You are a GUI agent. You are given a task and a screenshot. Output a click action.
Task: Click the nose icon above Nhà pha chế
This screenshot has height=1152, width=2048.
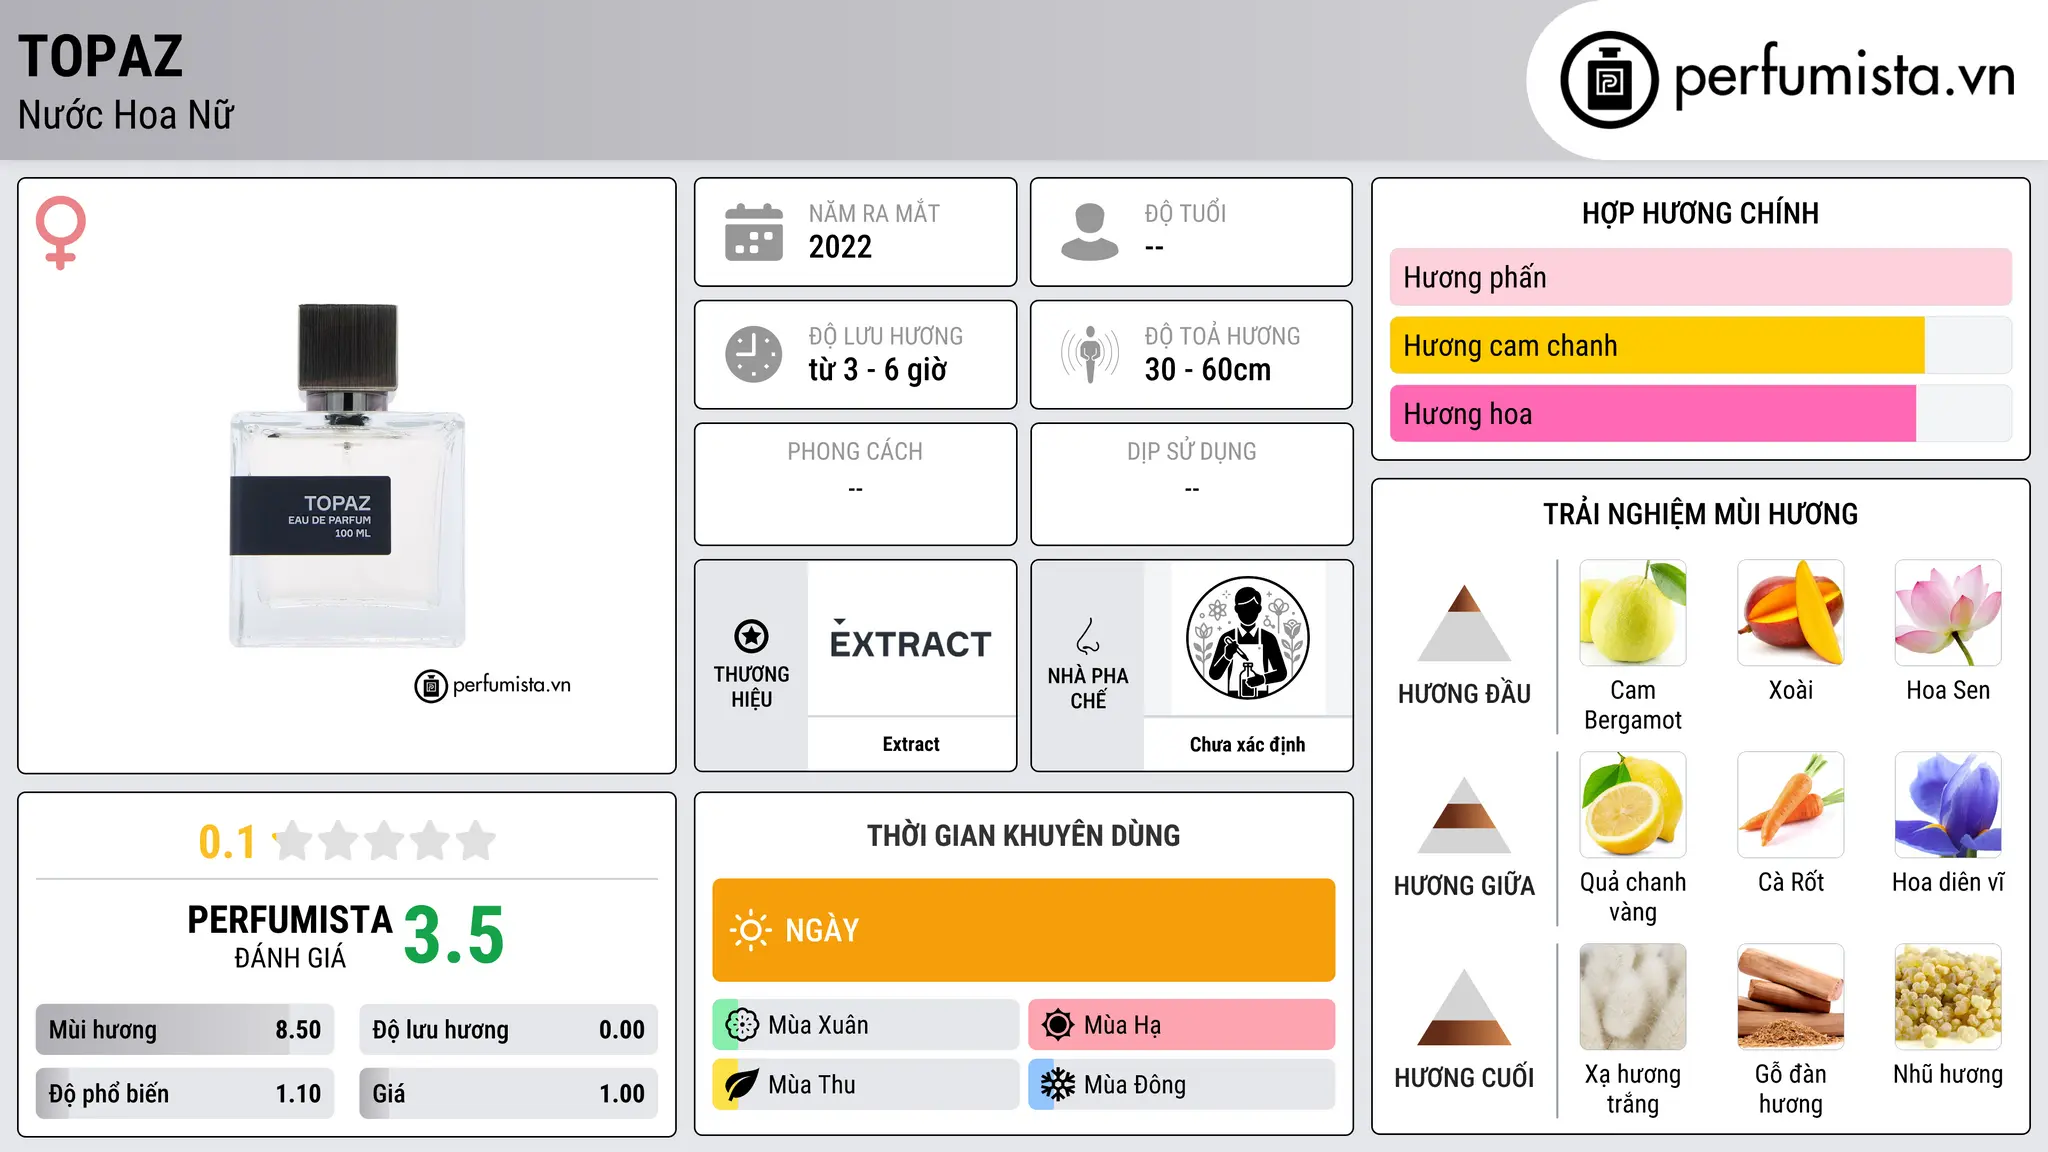[1088, 636]
